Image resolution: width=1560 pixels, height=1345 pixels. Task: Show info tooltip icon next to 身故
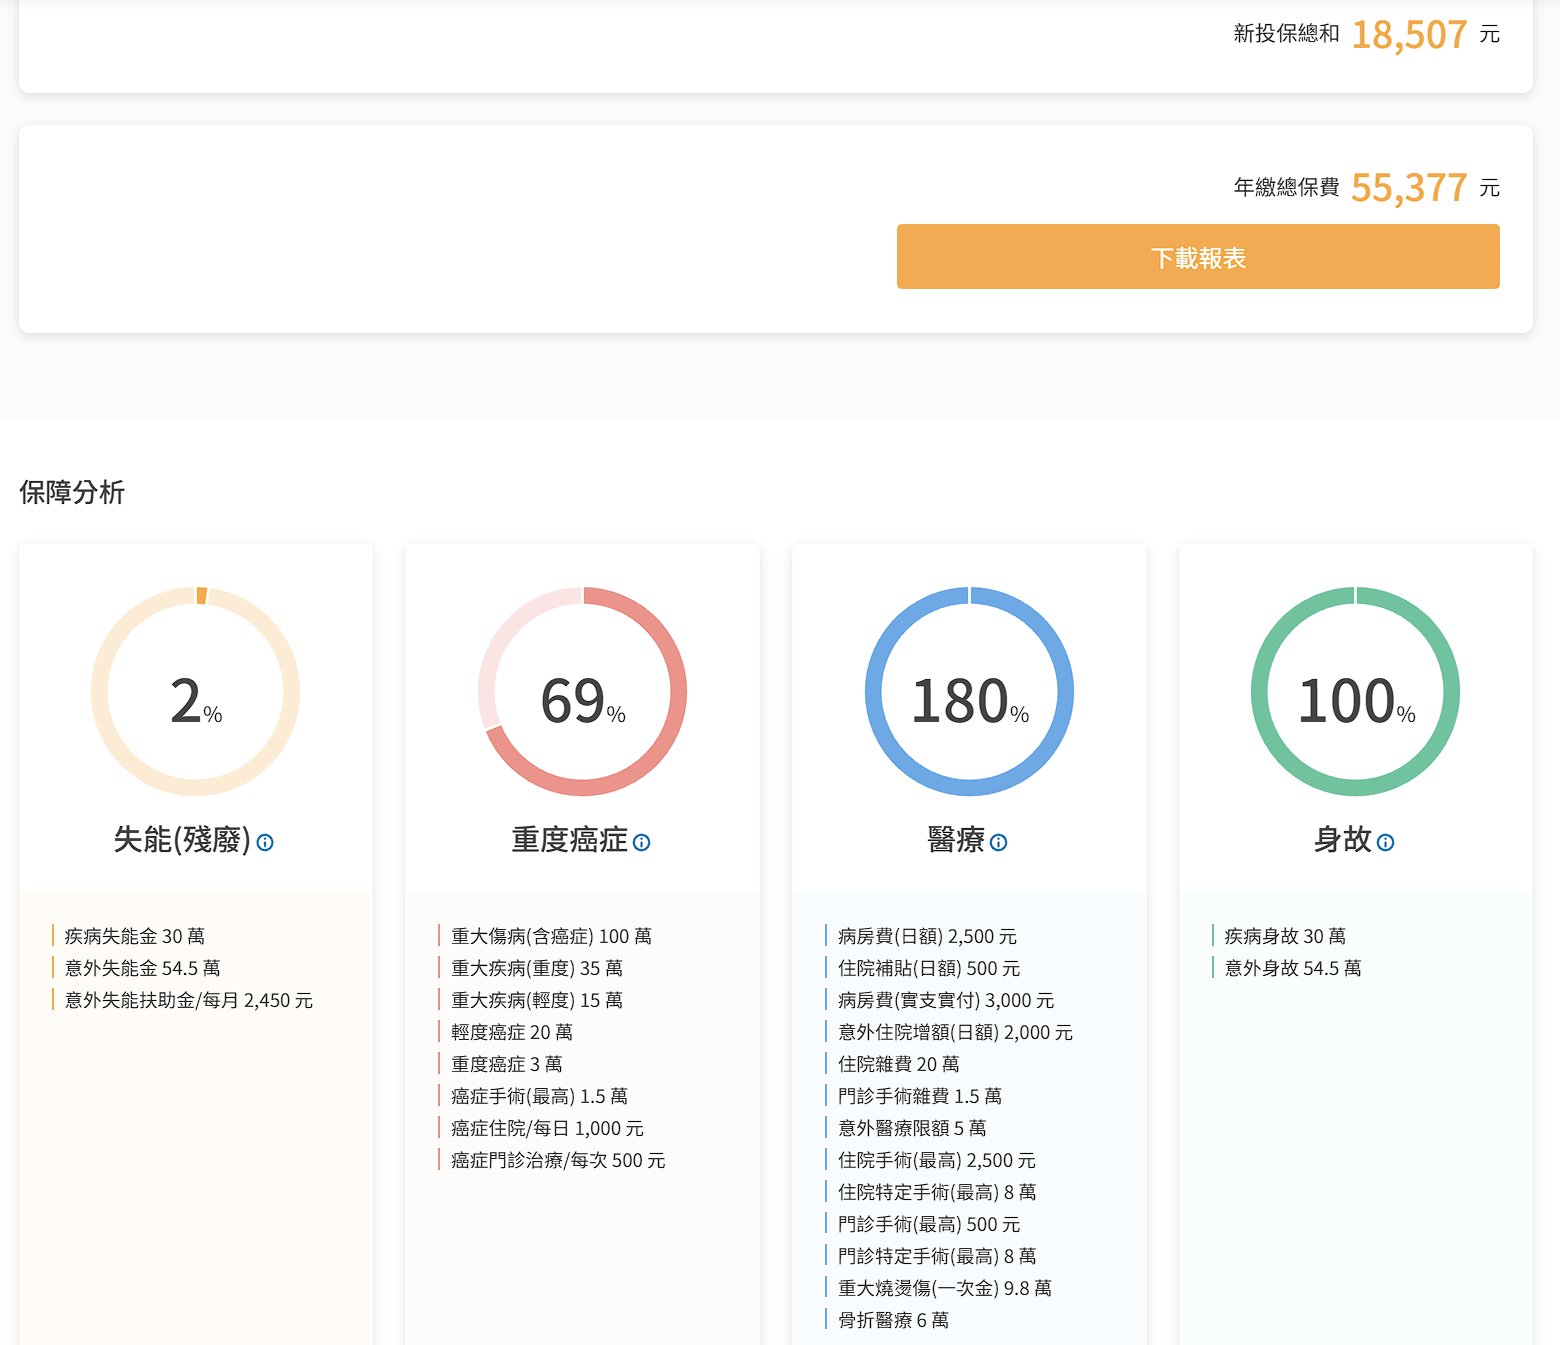pos(1385,843)
